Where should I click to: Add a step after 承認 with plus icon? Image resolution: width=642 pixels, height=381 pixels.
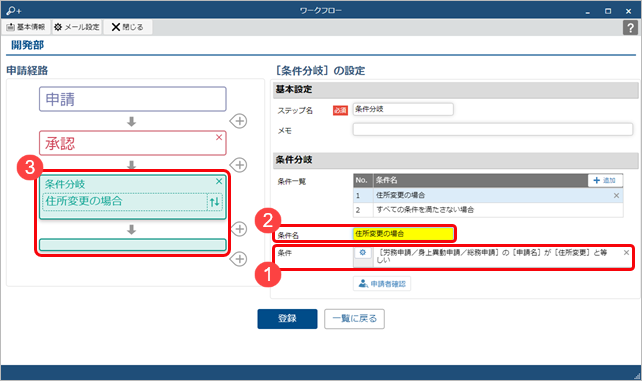tap(239, 165)
